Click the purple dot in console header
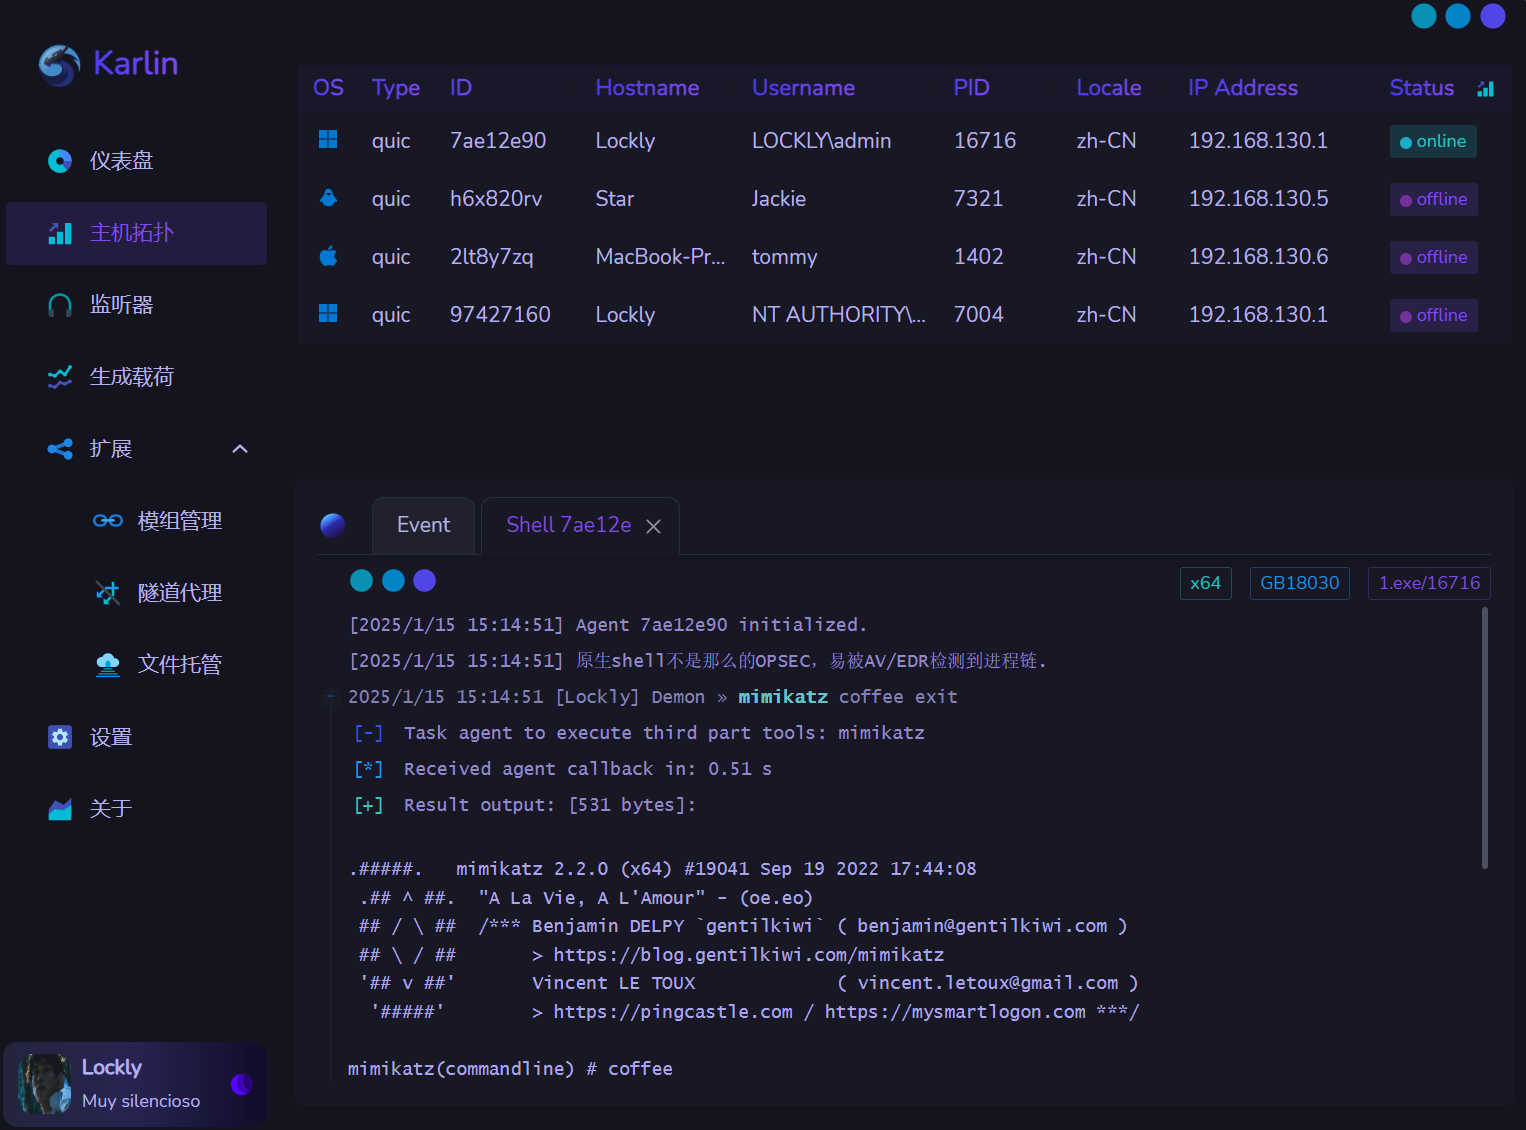Viewport: 1526px width, 1130px height. tap(425, 581)
